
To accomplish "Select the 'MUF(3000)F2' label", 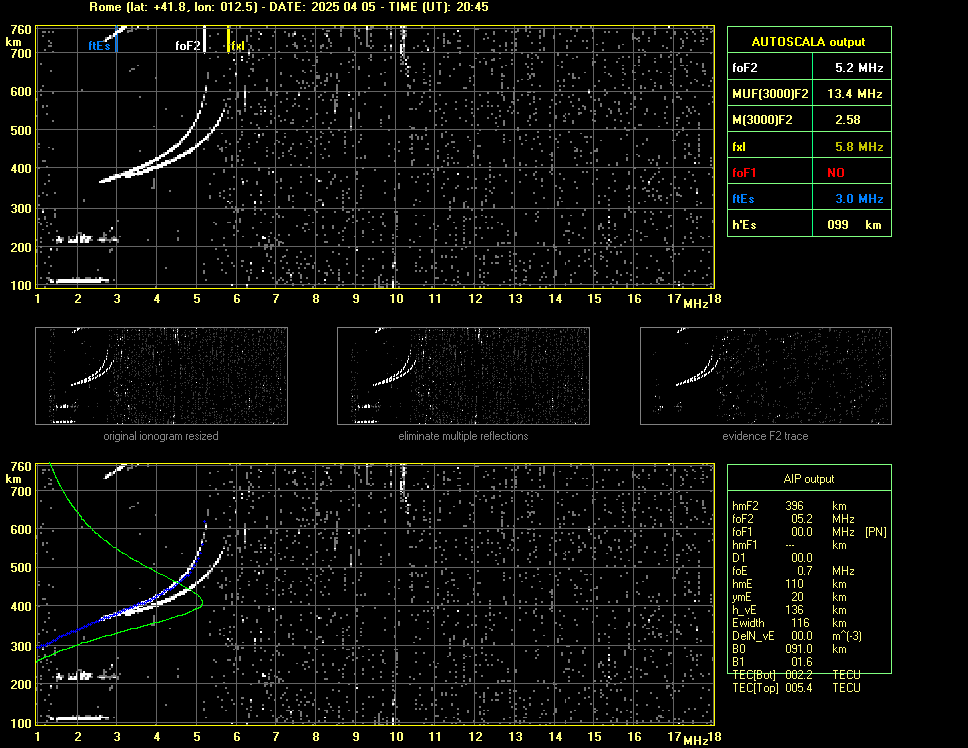I will coord(770,94).
